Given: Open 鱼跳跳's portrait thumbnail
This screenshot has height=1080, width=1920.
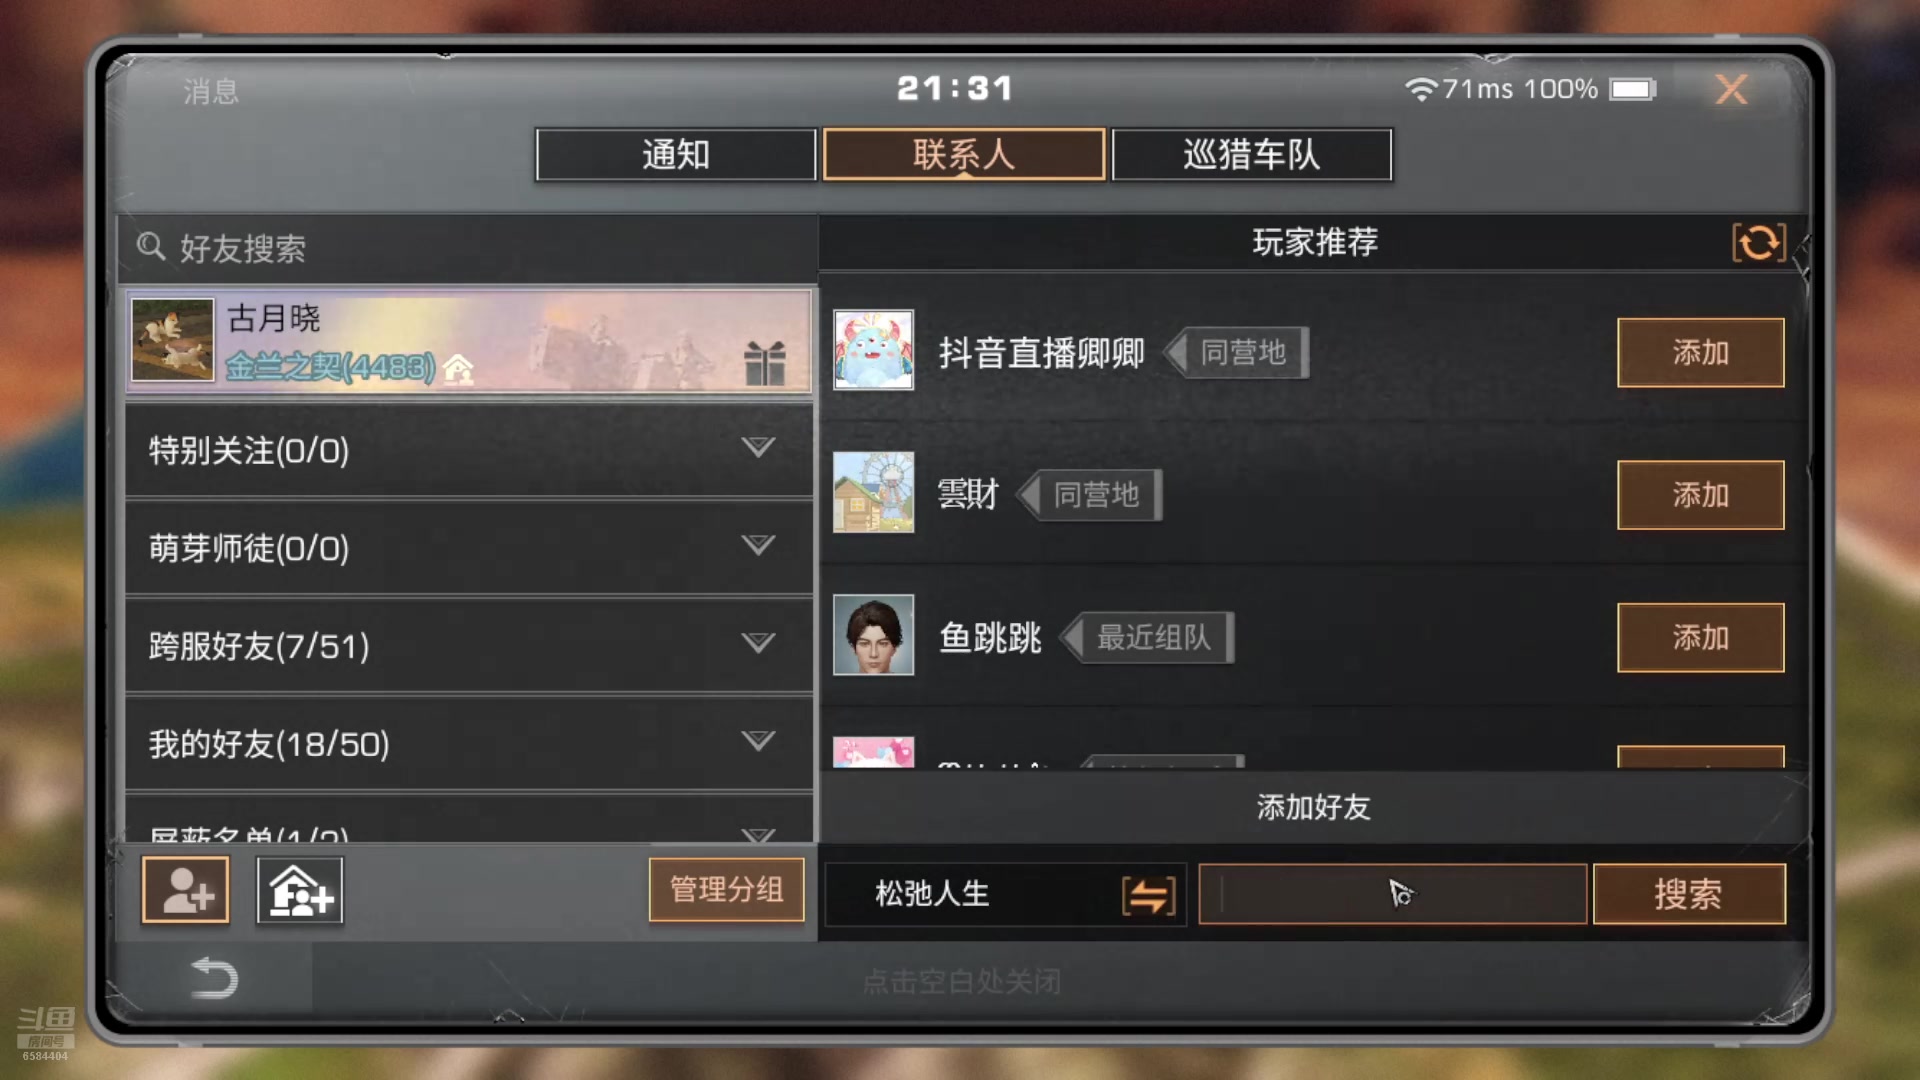Looking at the screenshot, I should [x=873, y=635].
